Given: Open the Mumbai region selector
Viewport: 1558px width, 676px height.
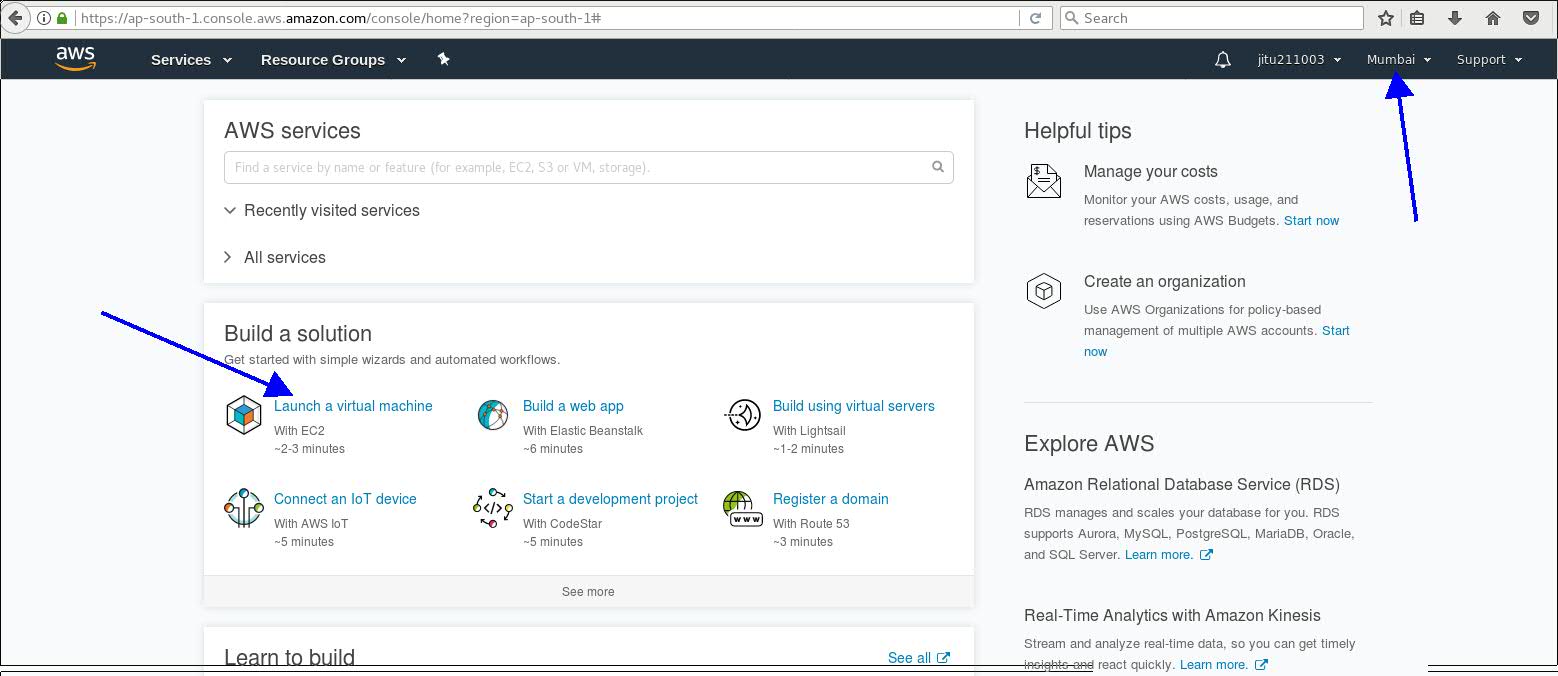Looking at the screenshot, I should click(1399, 60).
